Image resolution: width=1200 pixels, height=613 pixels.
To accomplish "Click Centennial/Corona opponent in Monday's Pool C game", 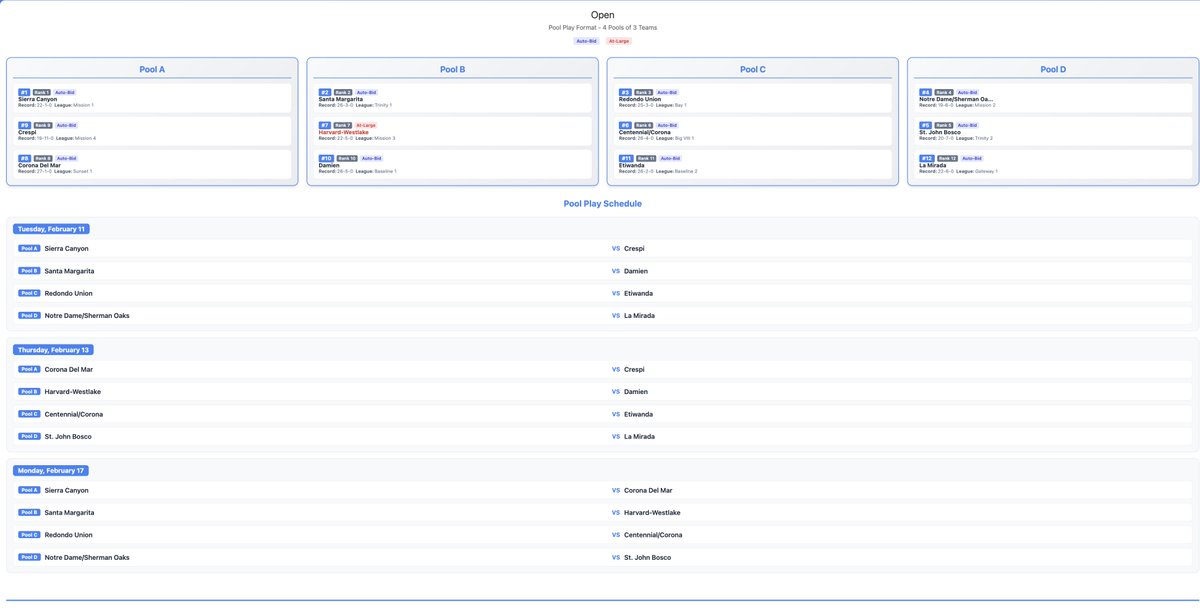I will click(653, 535).
